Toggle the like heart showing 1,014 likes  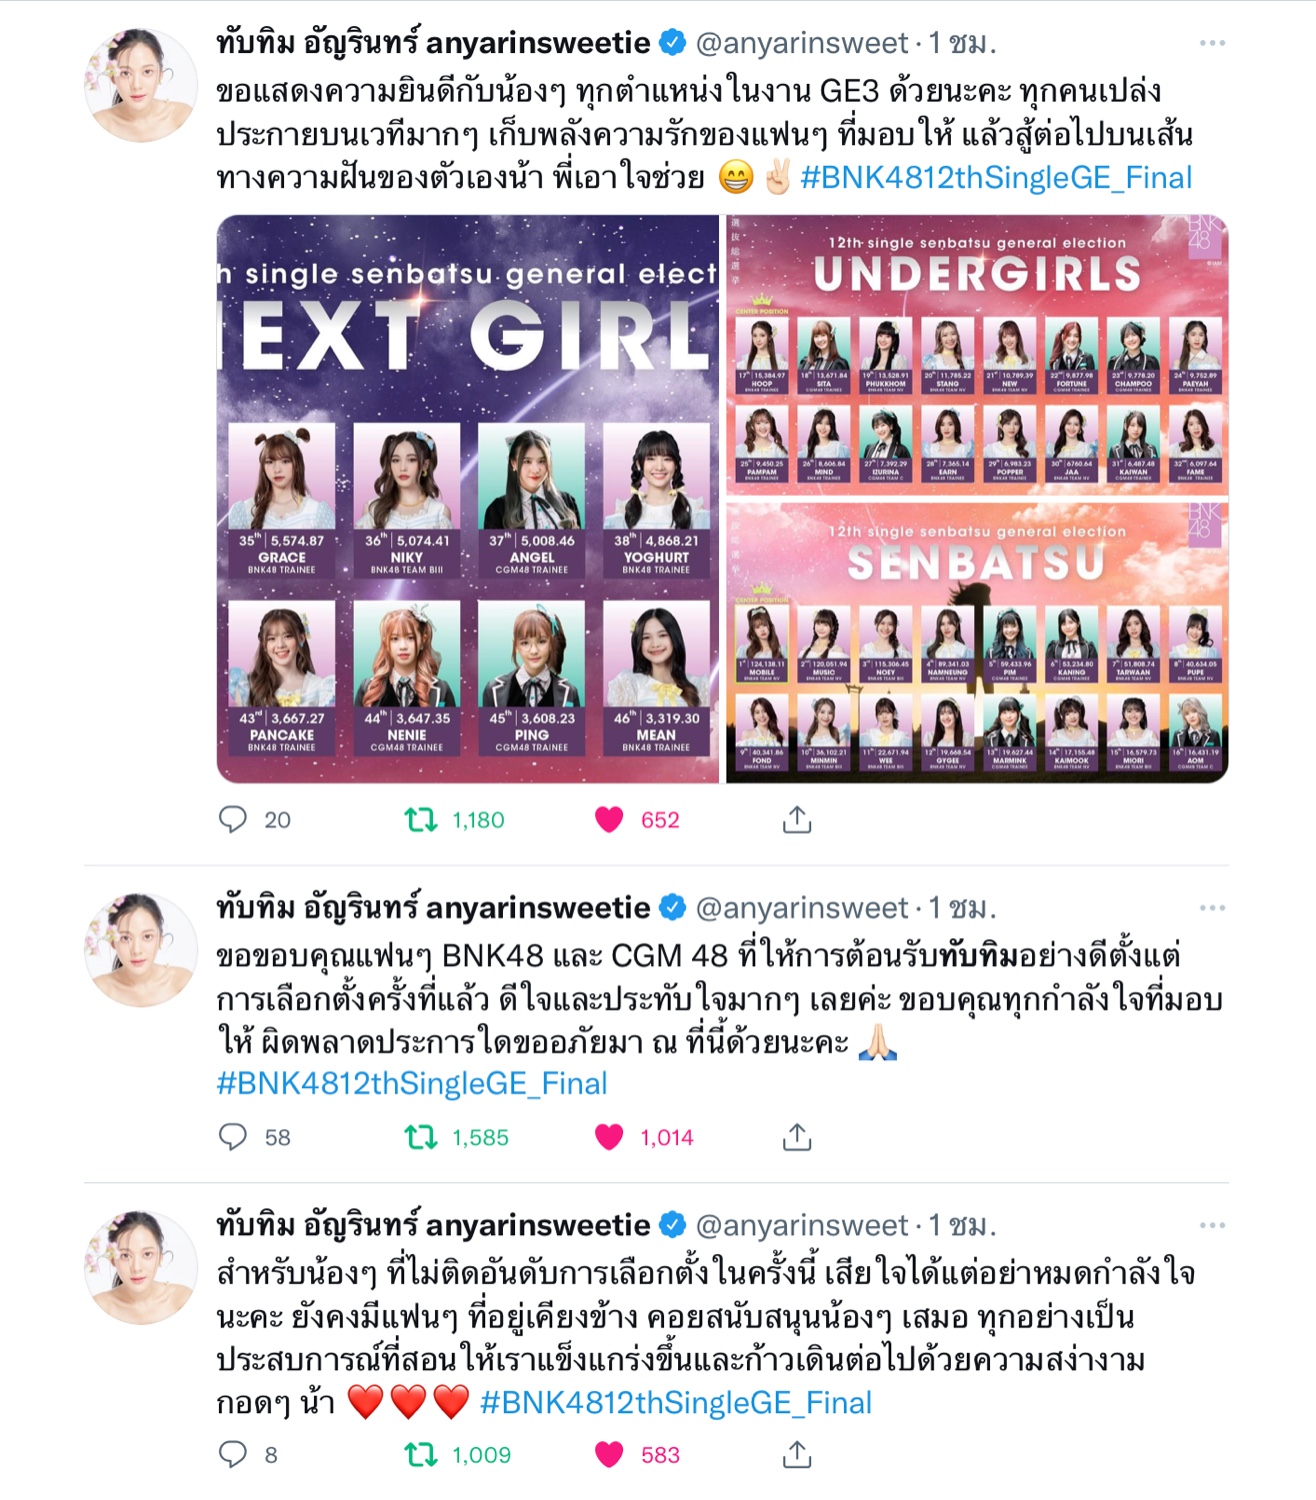pyautogui.click(x=609, y=1137)
